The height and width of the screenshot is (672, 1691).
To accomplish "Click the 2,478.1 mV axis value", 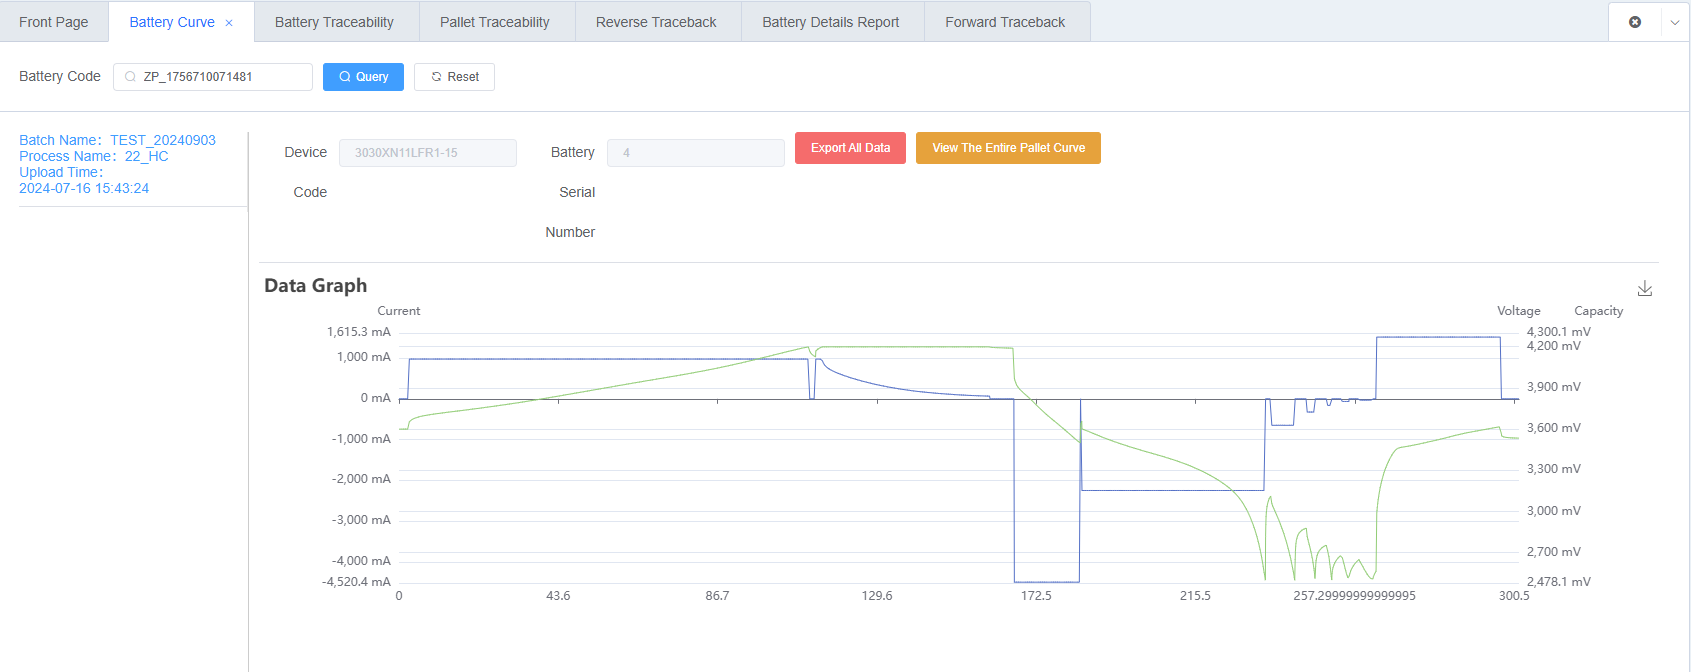I will click(x=1558, y=582).
